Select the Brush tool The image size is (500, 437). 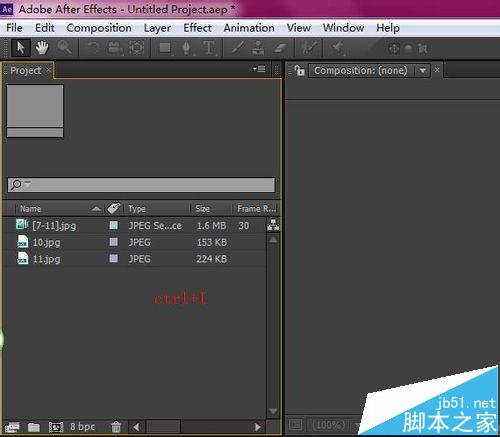click(x=238, y=48)
